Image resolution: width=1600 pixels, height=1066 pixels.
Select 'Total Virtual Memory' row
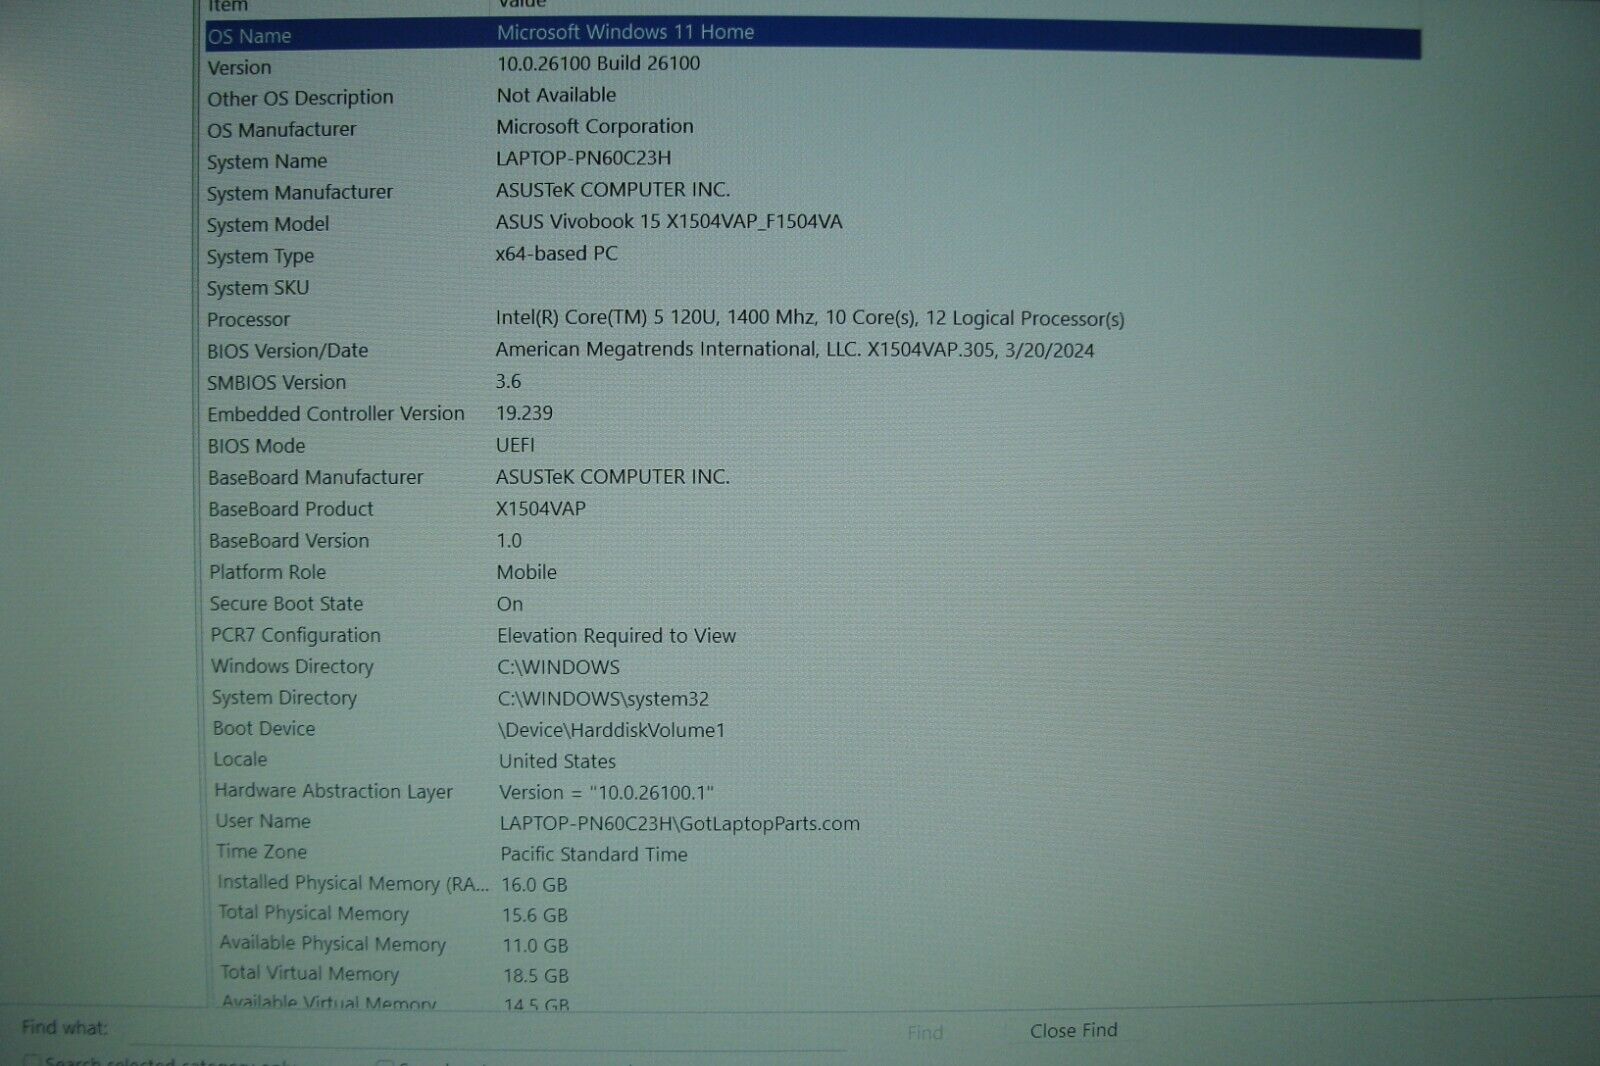(309, 973)
